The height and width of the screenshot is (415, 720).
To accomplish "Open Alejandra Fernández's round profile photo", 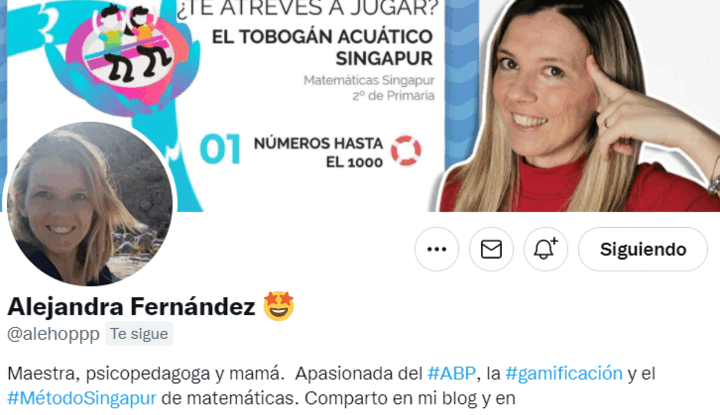I will tap(90, 204).
